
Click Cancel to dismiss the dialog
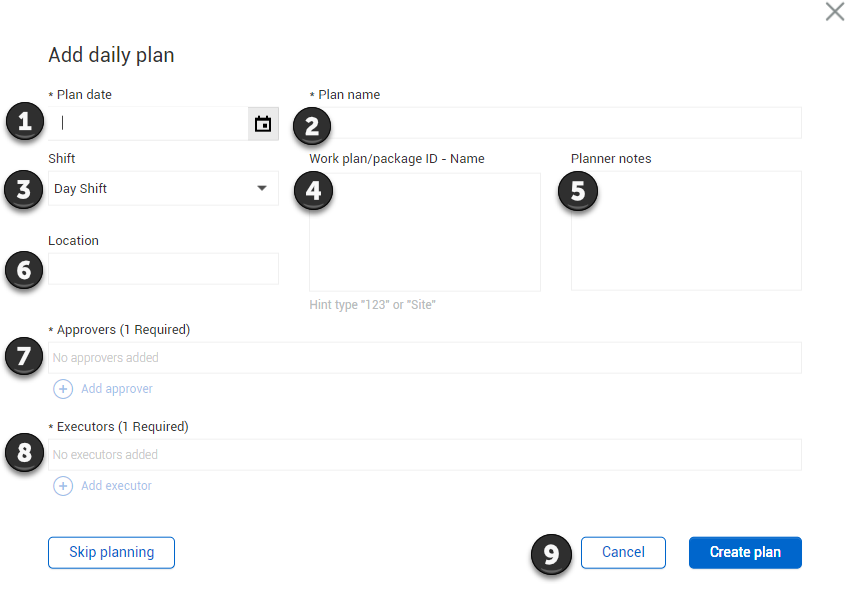tap(623, 552)
